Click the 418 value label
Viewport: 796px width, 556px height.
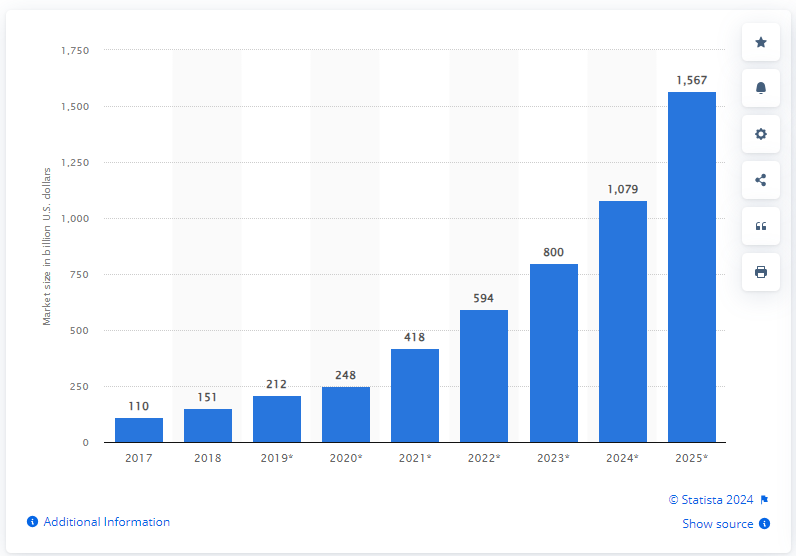pos(415,337)
